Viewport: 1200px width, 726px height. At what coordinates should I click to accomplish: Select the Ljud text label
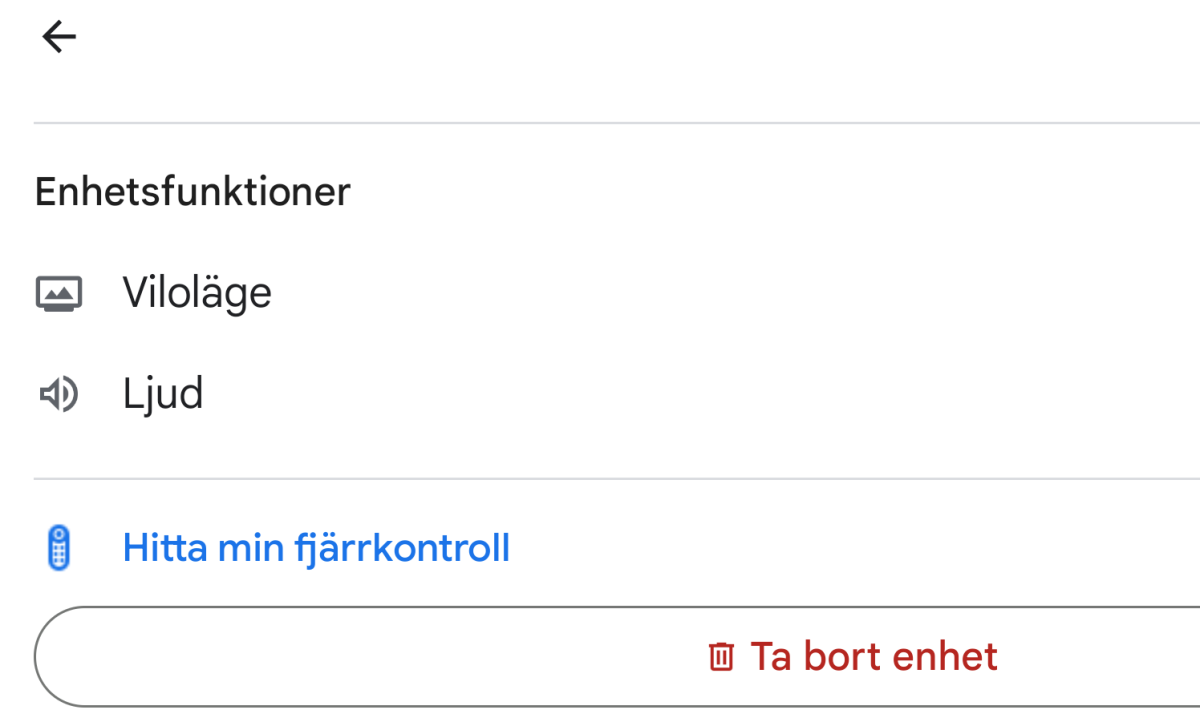tap(163, 395)
